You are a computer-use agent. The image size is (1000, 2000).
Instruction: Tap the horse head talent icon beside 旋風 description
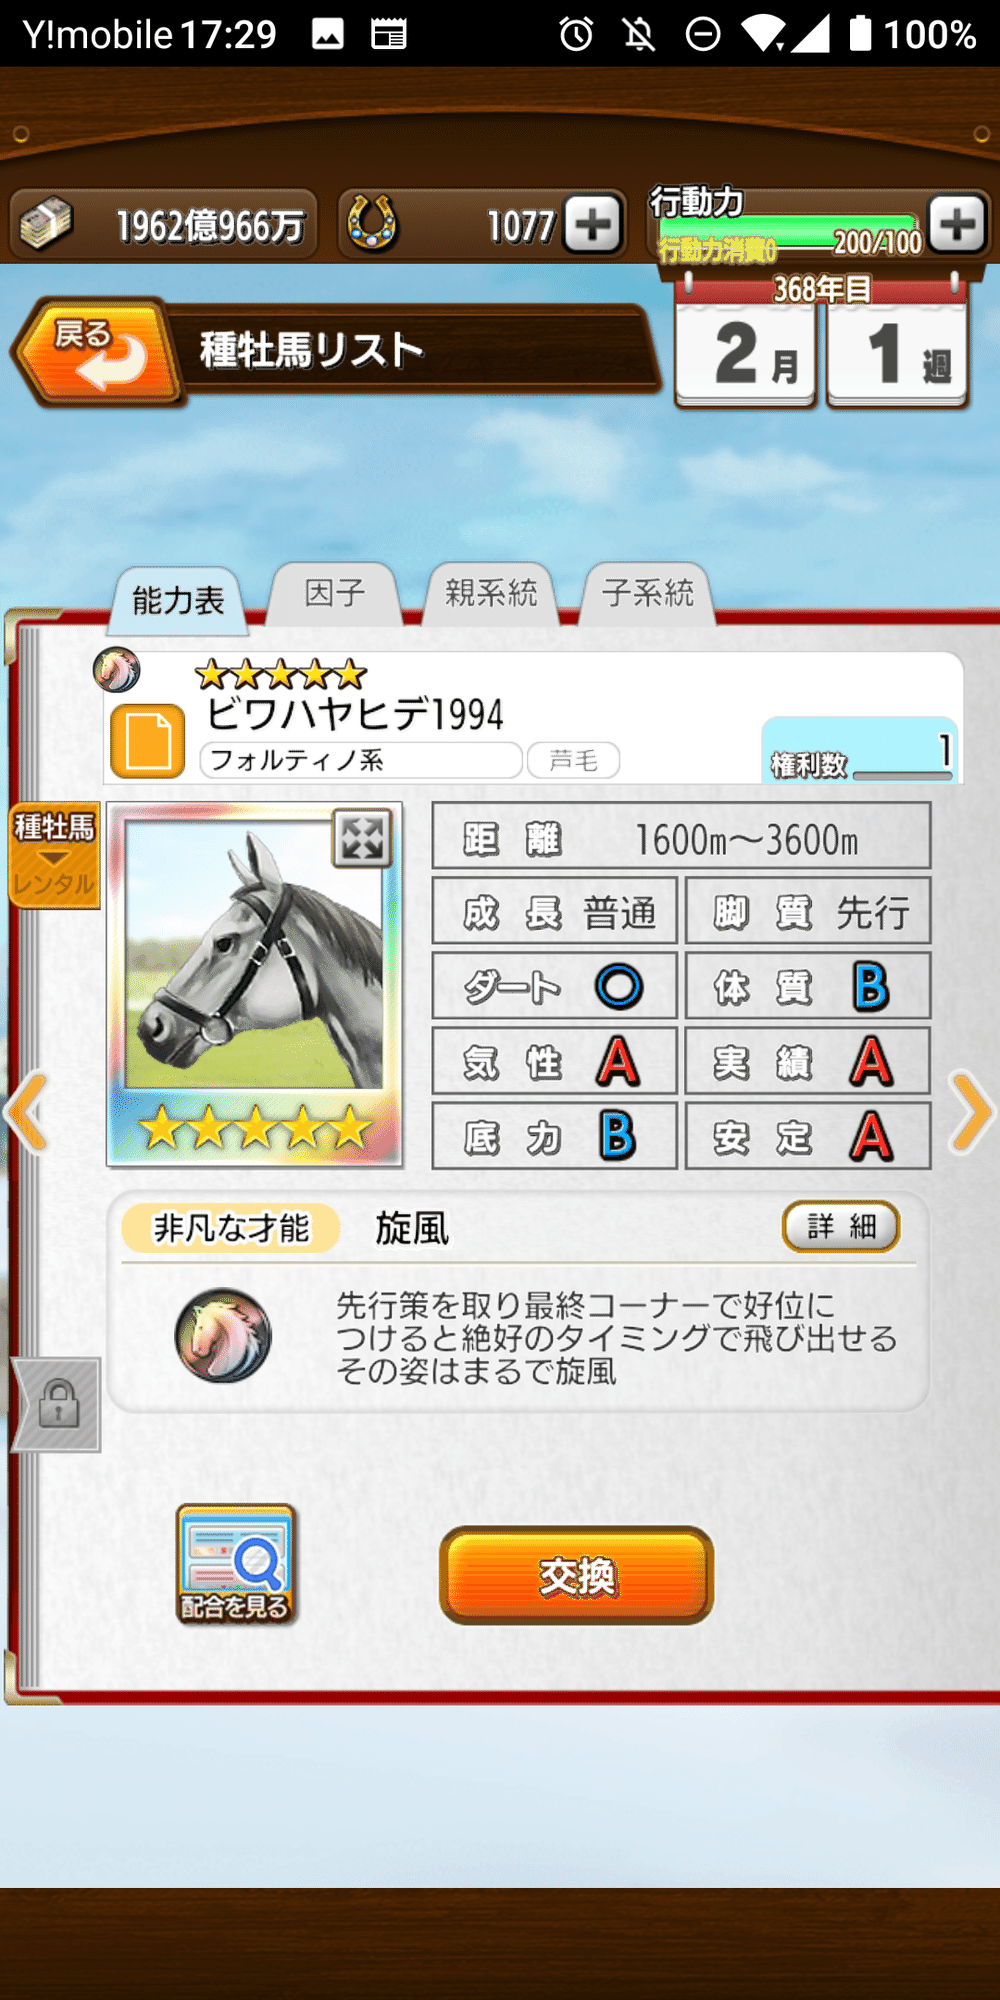[x=222, y=1336]
